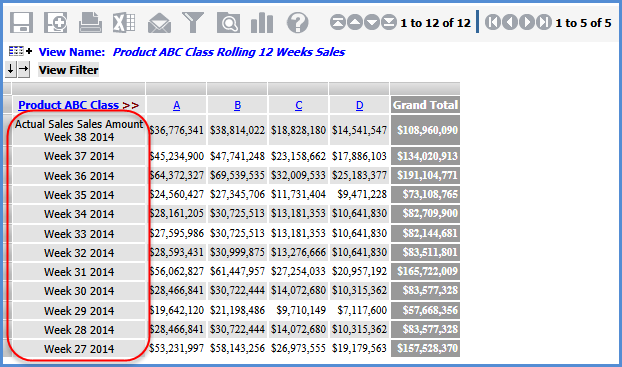622x367 pixels.
Task: Open help question mark icon
Action: [x=298, y=23]
